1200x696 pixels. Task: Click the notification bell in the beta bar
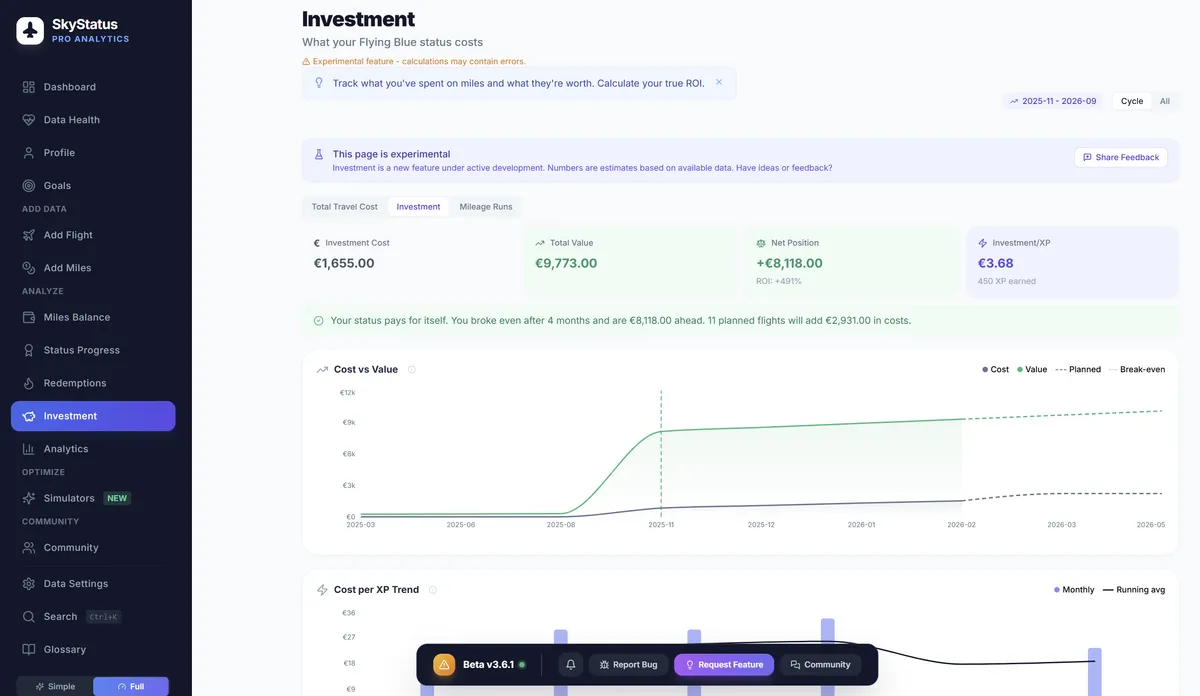tap(570, 663)
